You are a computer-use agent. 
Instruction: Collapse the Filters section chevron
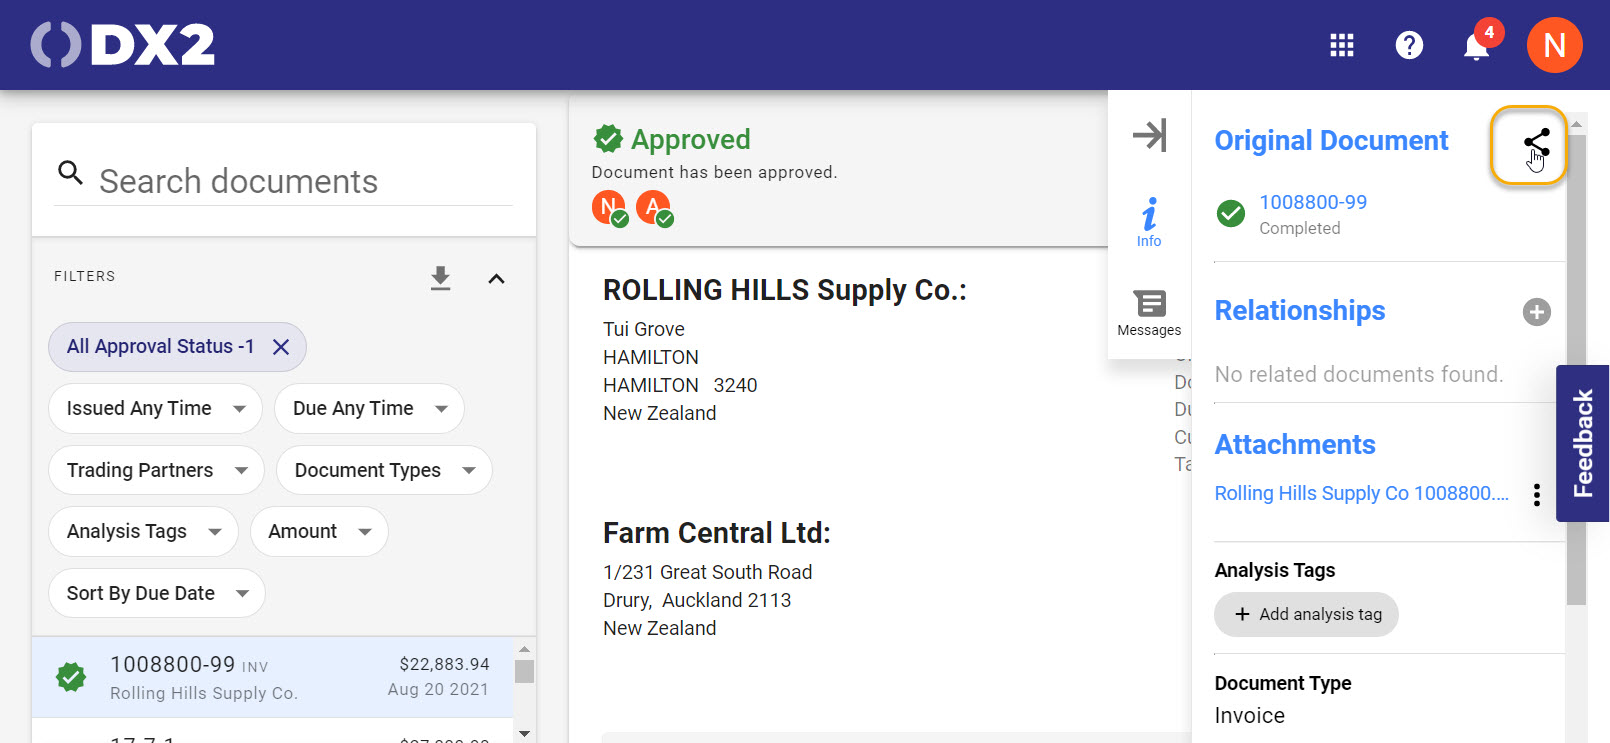pos(496,278)
